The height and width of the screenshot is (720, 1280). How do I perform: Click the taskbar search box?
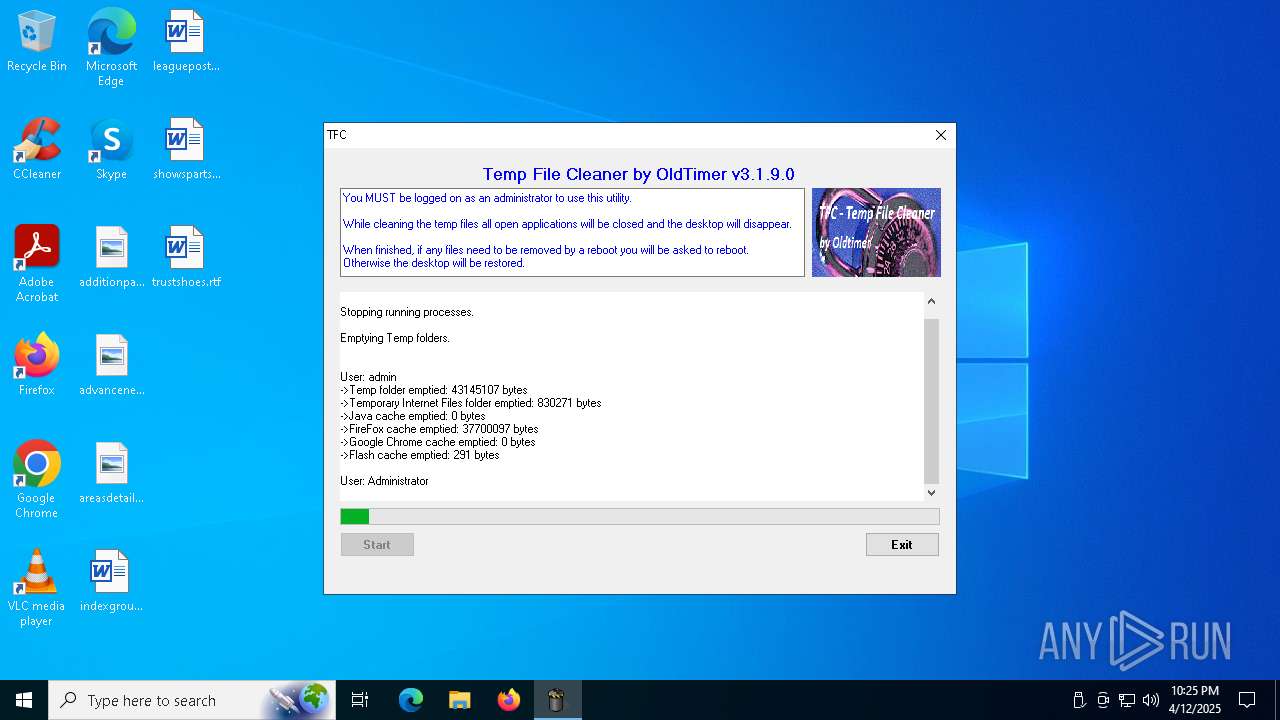pos(191,700)
